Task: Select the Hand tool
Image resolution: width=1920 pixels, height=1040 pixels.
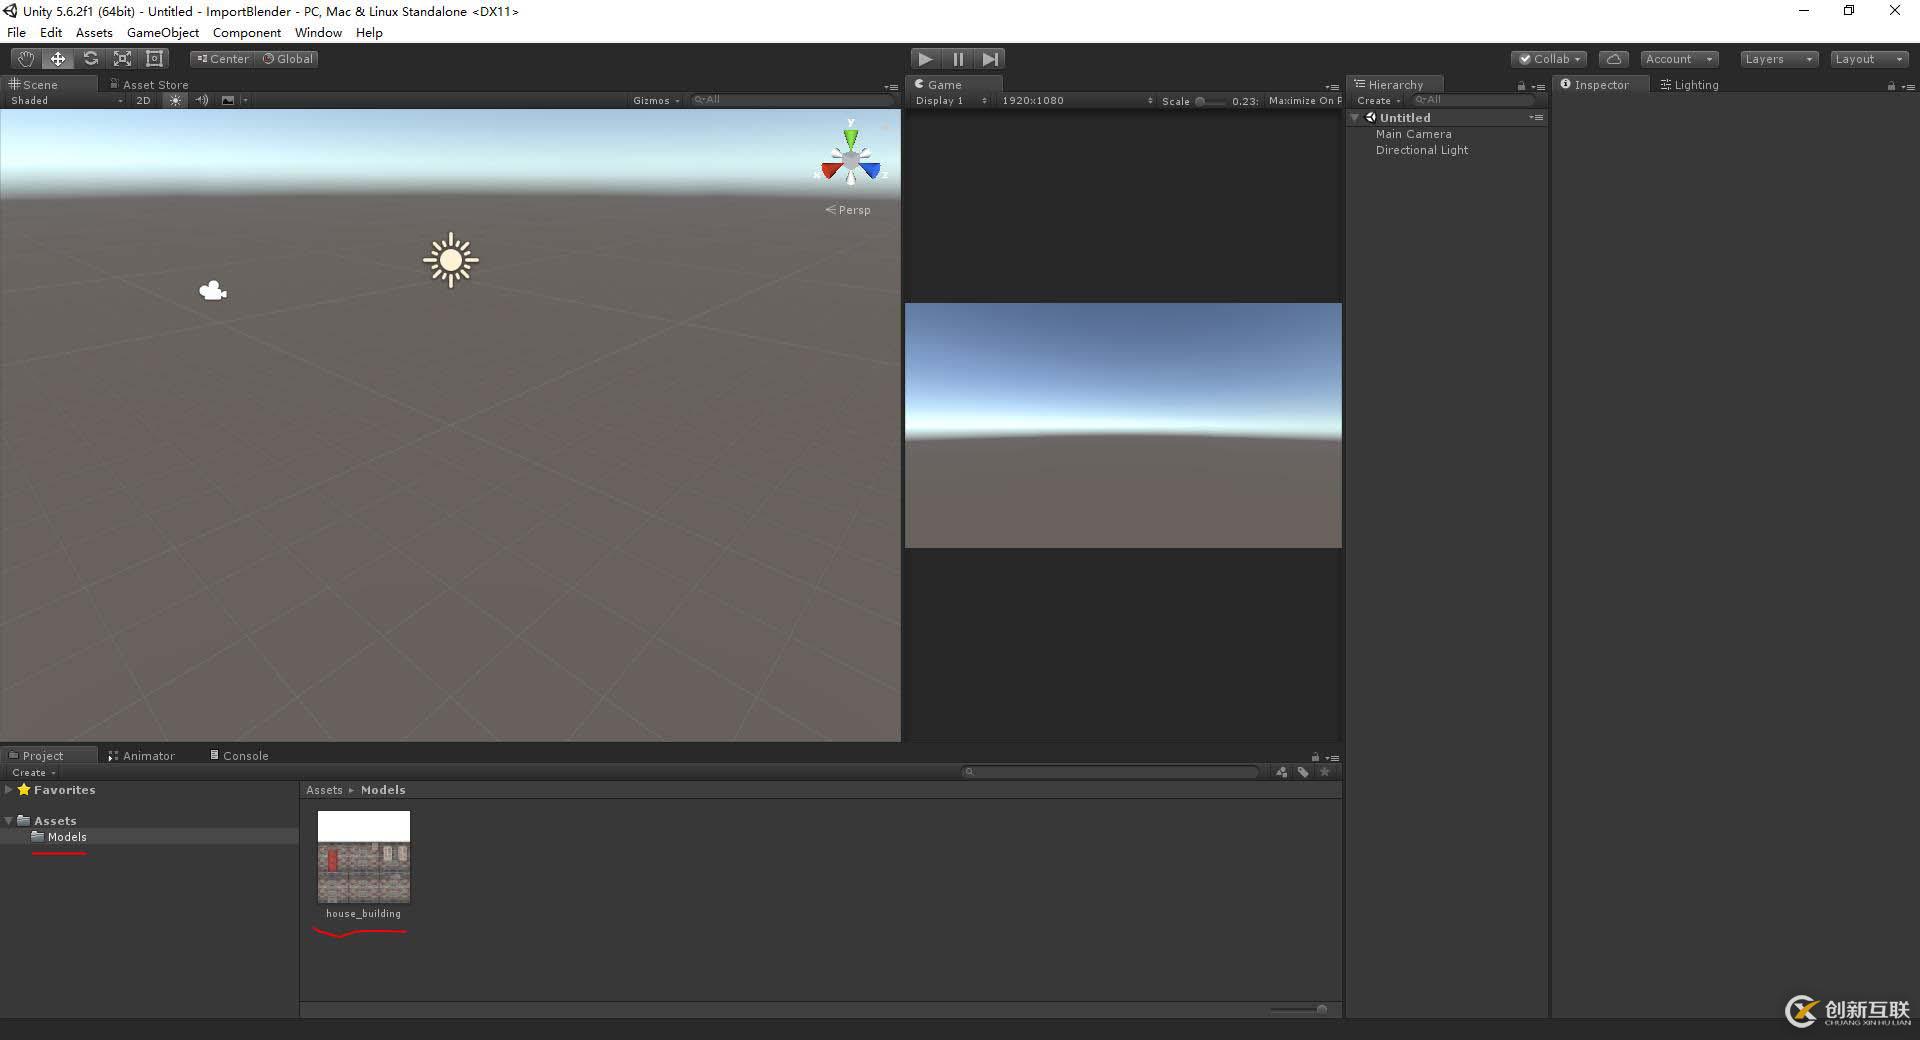Action: pos(25,59)
